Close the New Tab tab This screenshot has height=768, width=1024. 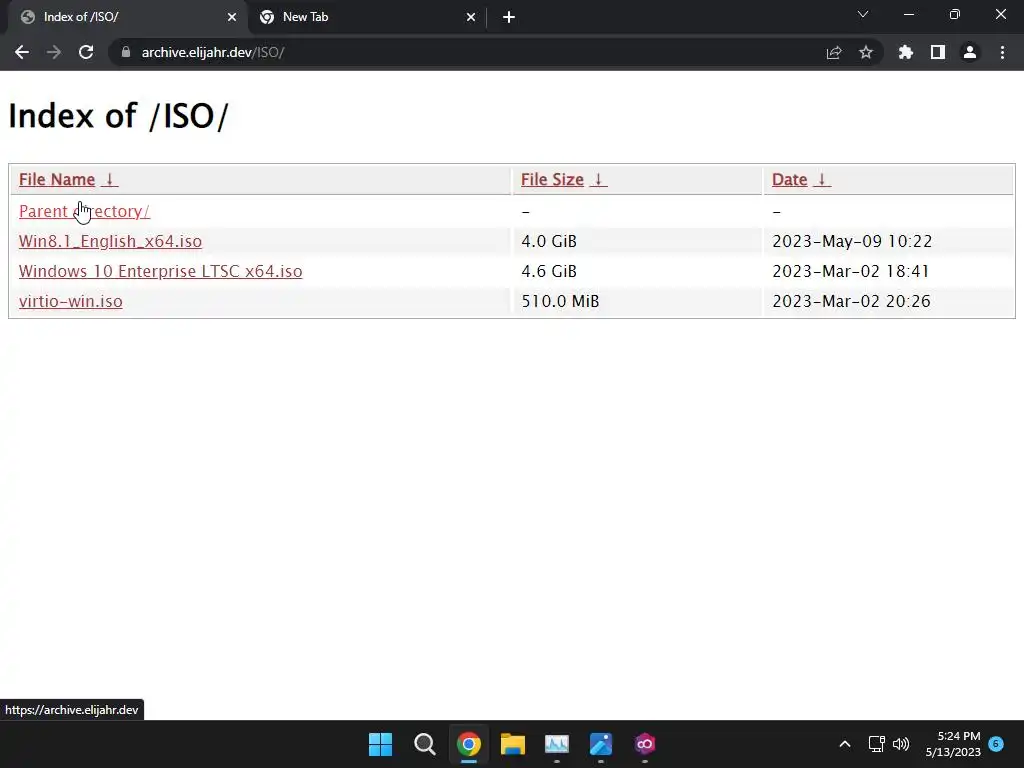tap(471, 17)
